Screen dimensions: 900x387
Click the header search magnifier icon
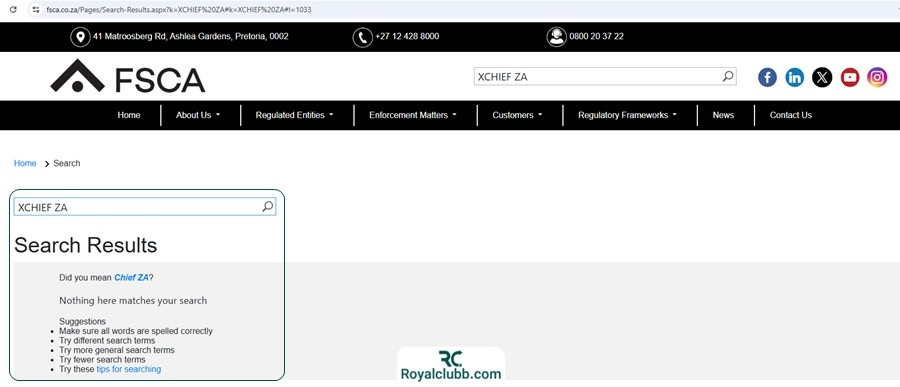point(728,76)
